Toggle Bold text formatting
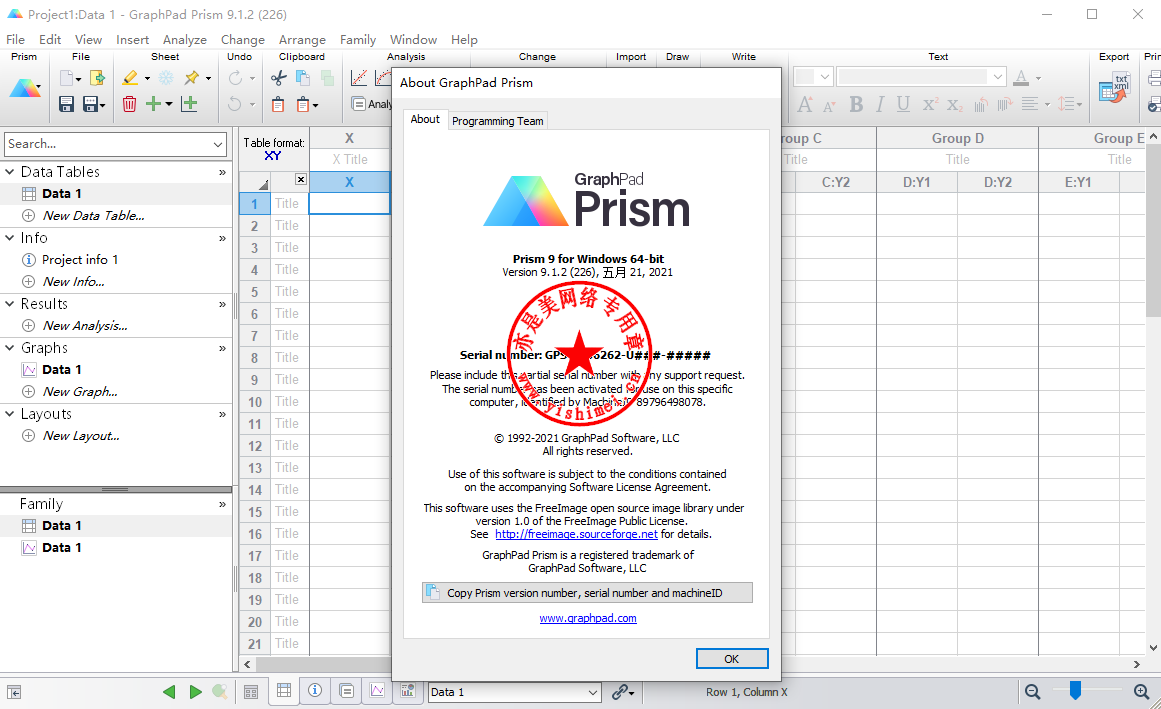Screen dimensions: 1161x709 [856, 104]
